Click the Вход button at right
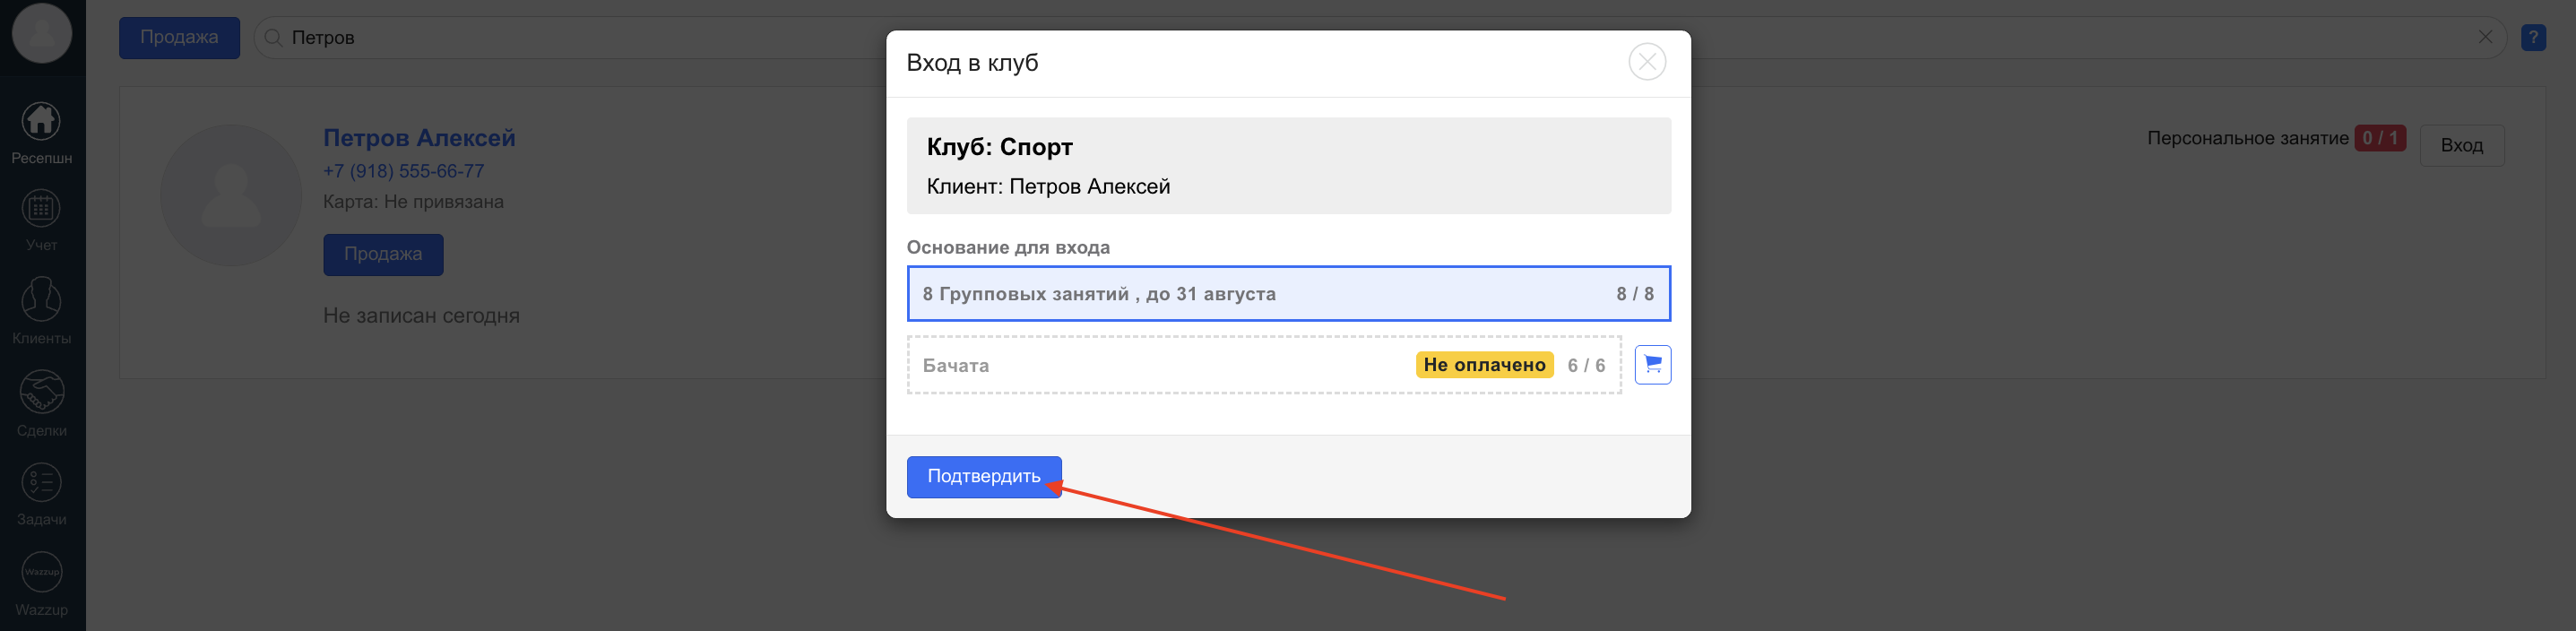The image size is (2576, 631). (2461, 145)
